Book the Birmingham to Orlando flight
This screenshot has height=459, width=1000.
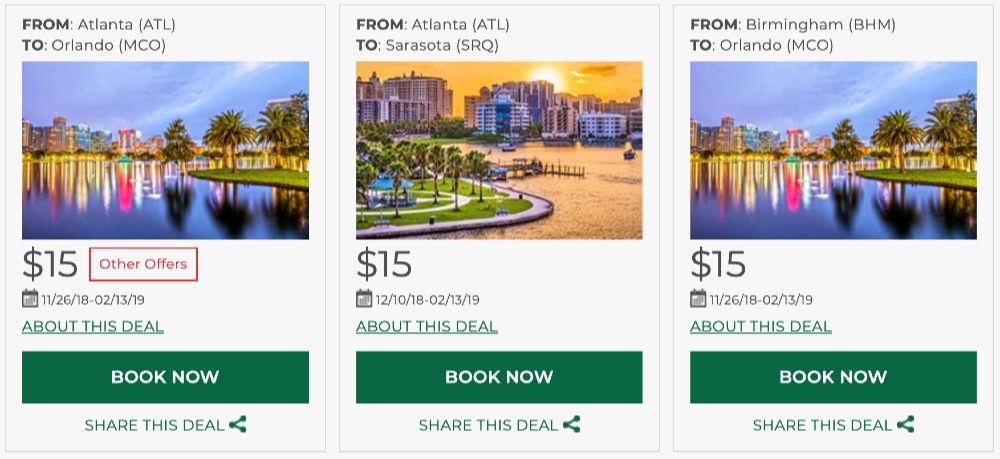click(833, 377)
